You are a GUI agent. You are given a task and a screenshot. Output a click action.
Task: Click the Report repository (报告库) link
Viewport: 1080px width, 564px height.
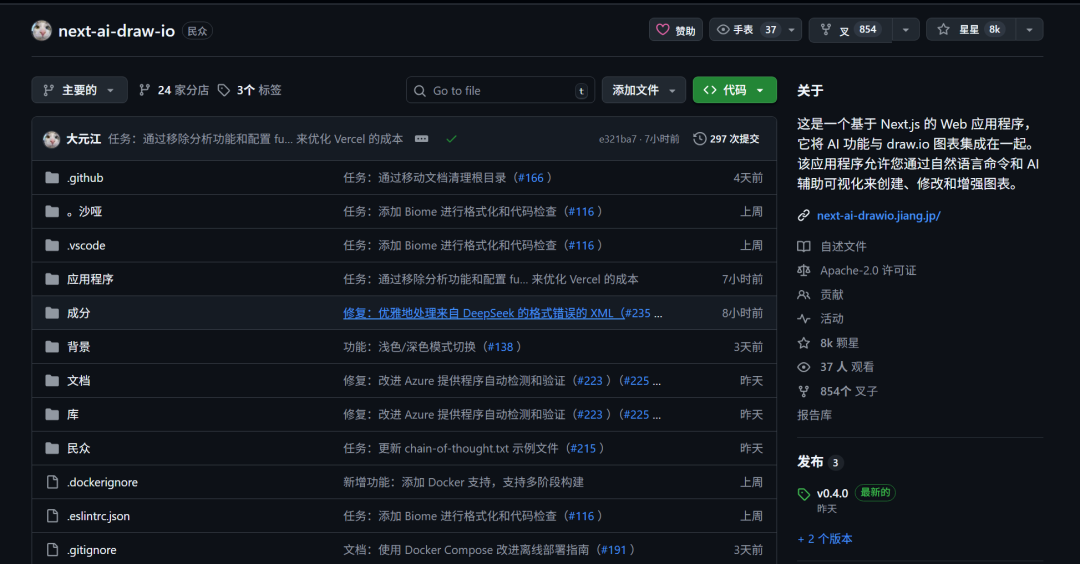pyautogui.click(x=814, y=415)
